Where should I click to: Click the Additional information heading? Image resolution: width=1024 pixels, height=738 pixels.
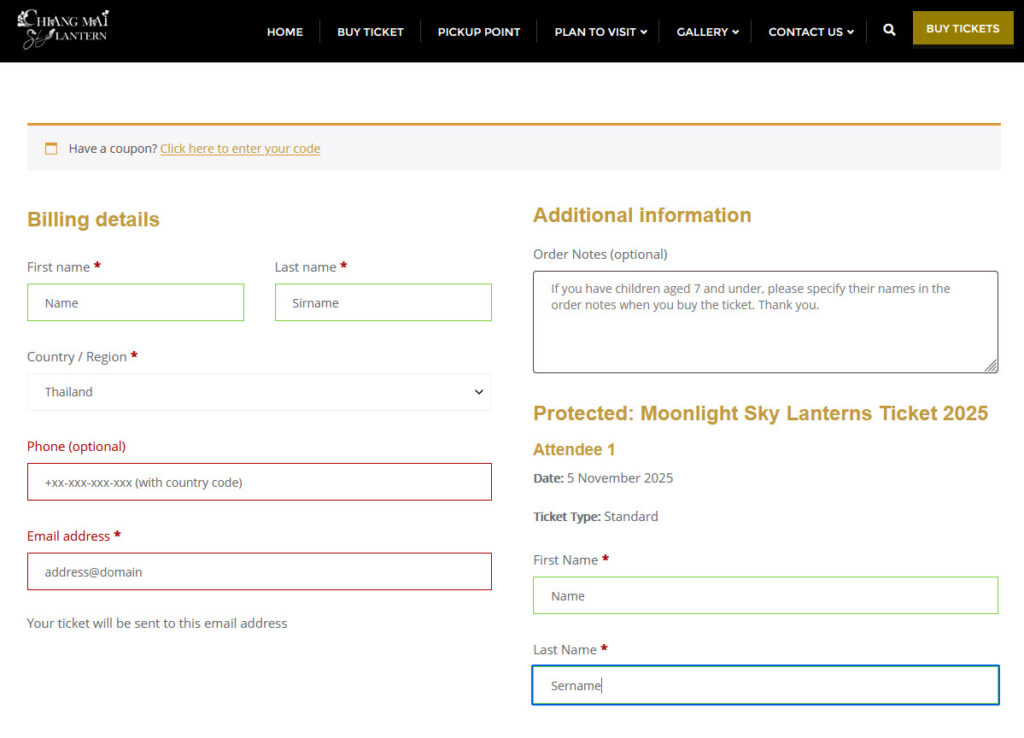(x=642, y=216)
